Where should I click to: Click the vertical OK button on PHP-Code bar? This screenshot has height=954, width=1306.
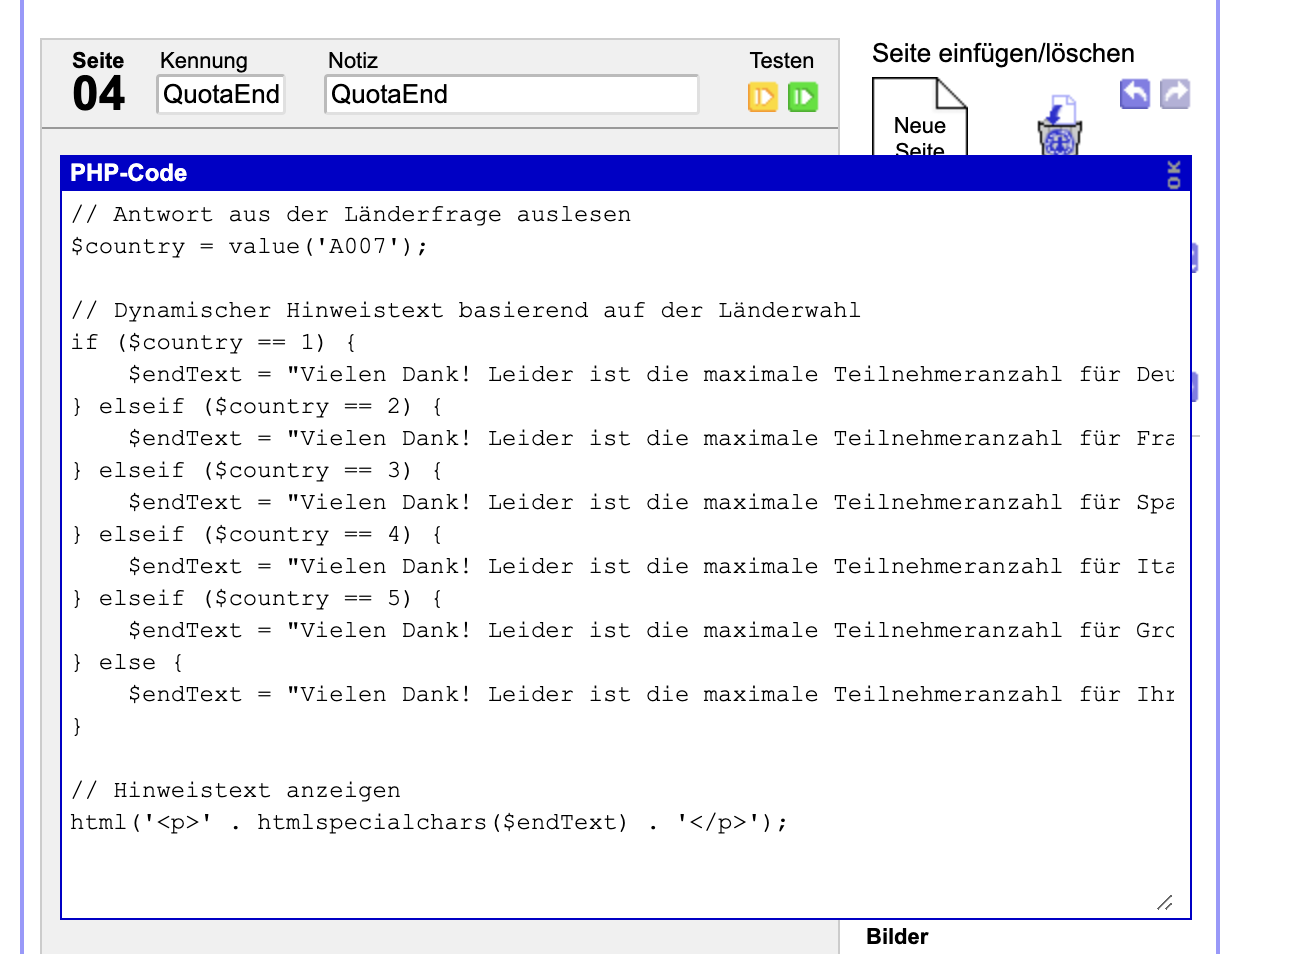coord(1174,174)
